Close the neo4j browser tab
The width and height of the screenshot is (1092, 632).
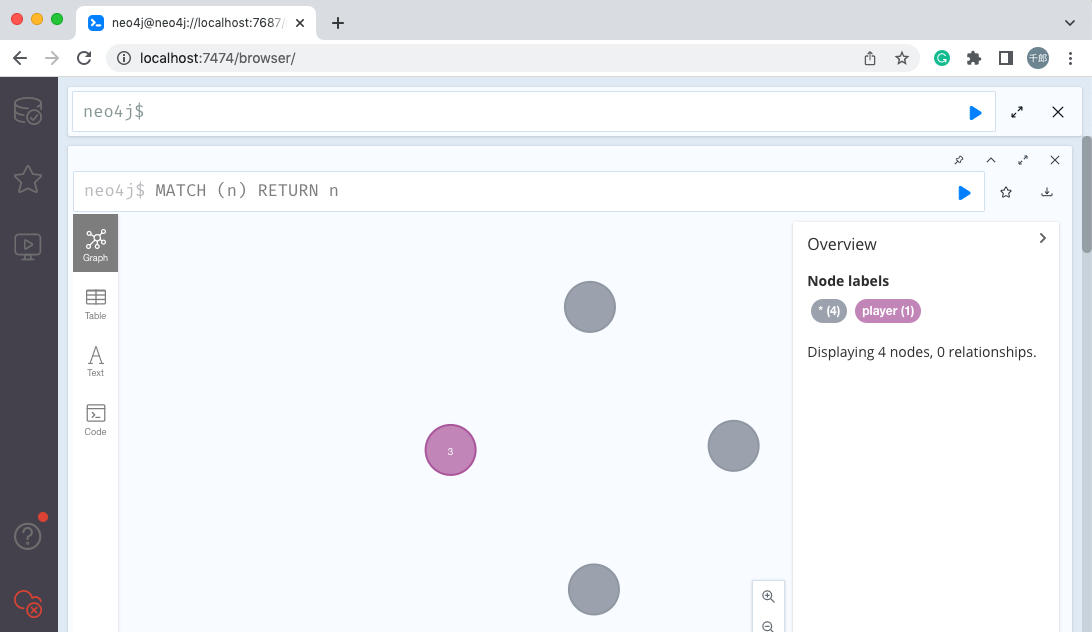(x=300, y=23)
